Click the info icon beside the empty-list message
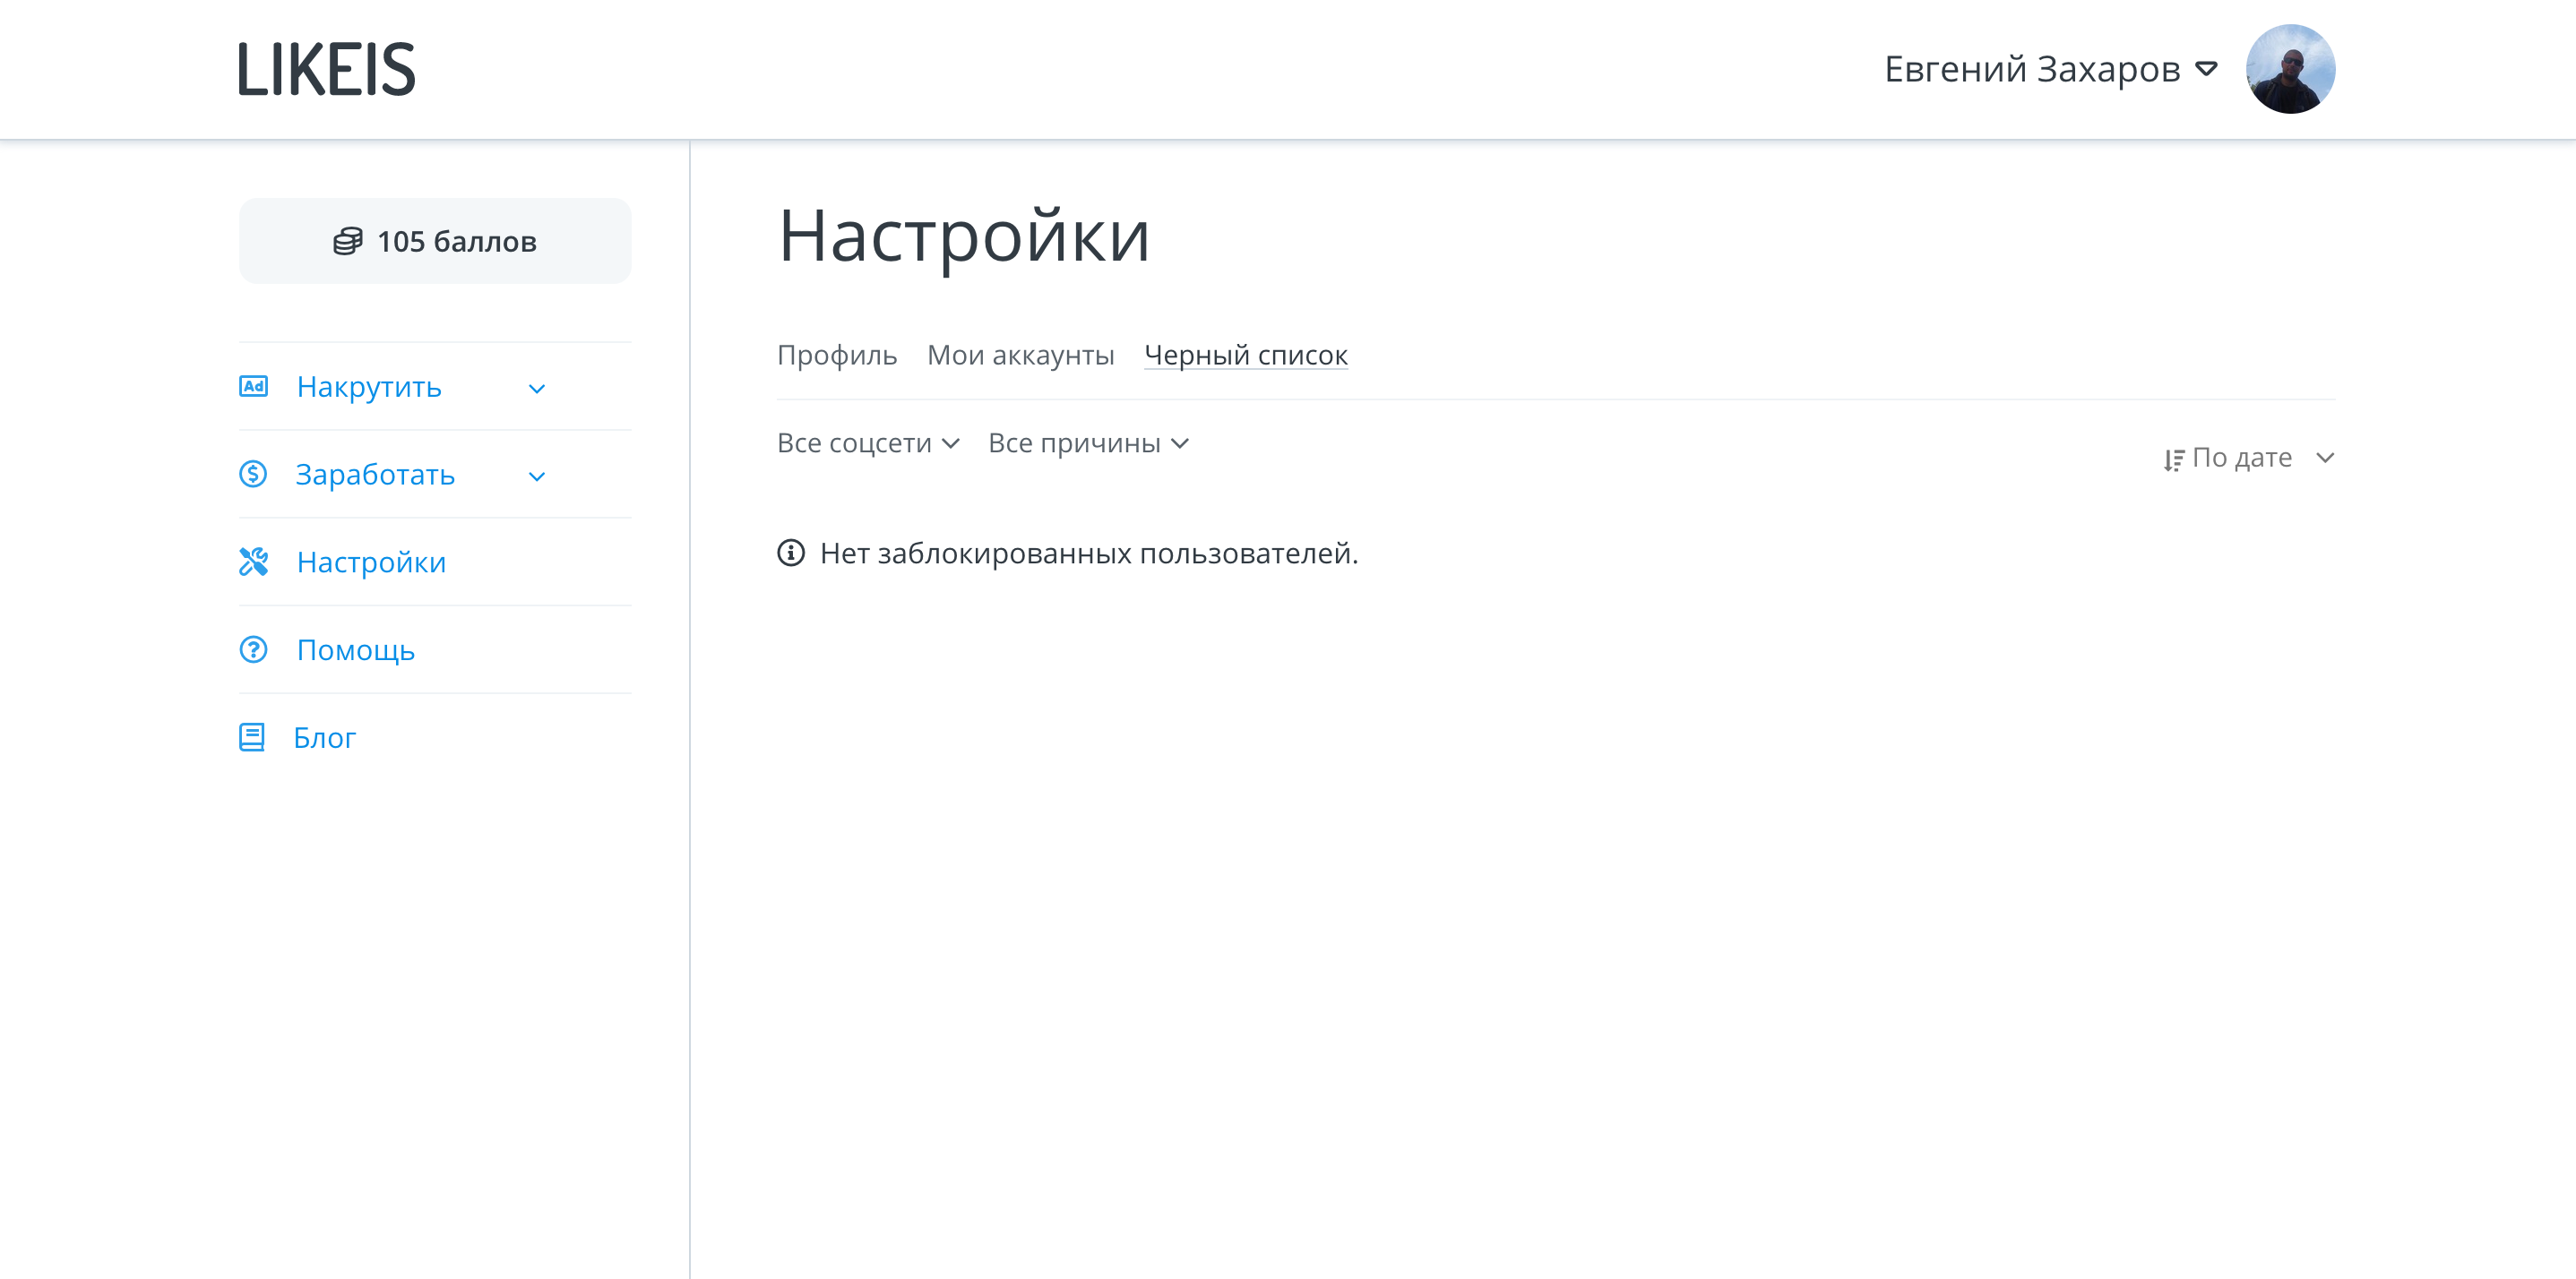Screen dimensions: 2576x1279 click(x=790, y=552)
